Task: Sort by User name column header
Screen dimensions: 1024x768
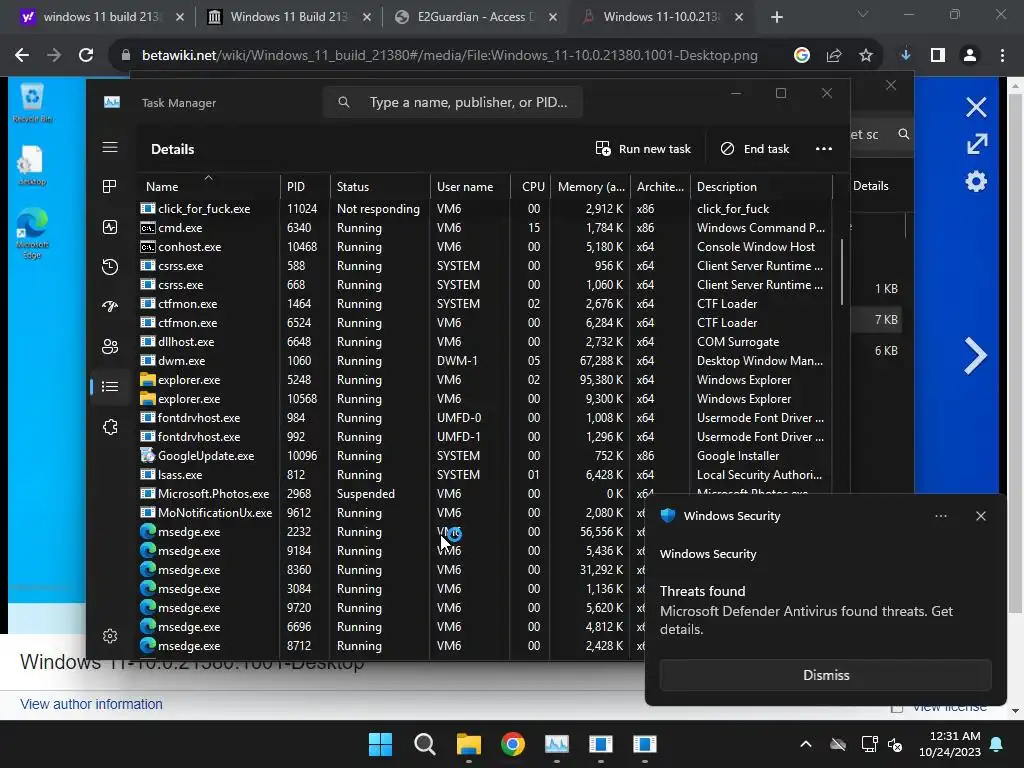Action: click(x=470, y=187)
